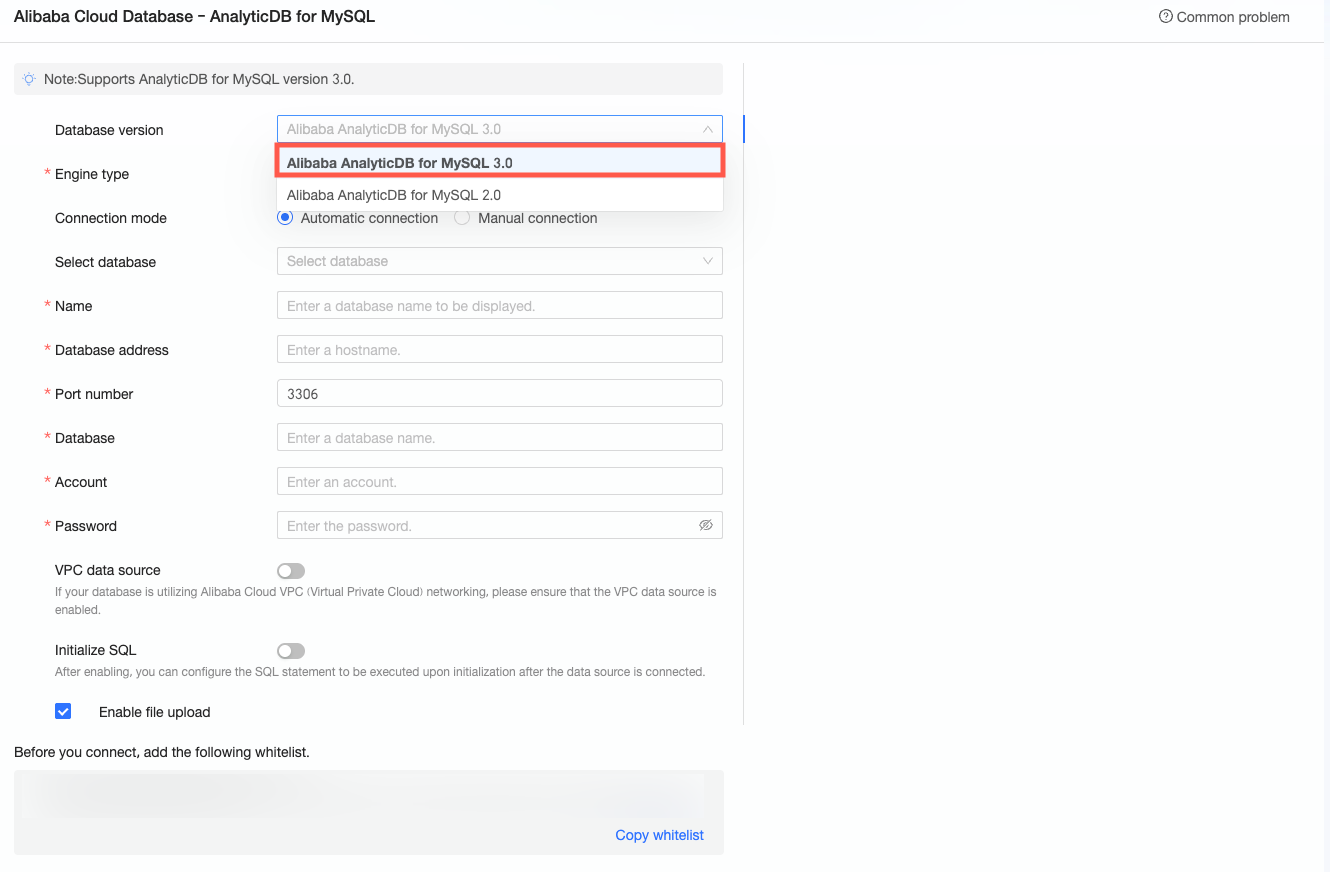This screenshot has width=1330, height=872.
Task: Focus the Name input field
Action: pyautogui.click(x=499, y=305)
